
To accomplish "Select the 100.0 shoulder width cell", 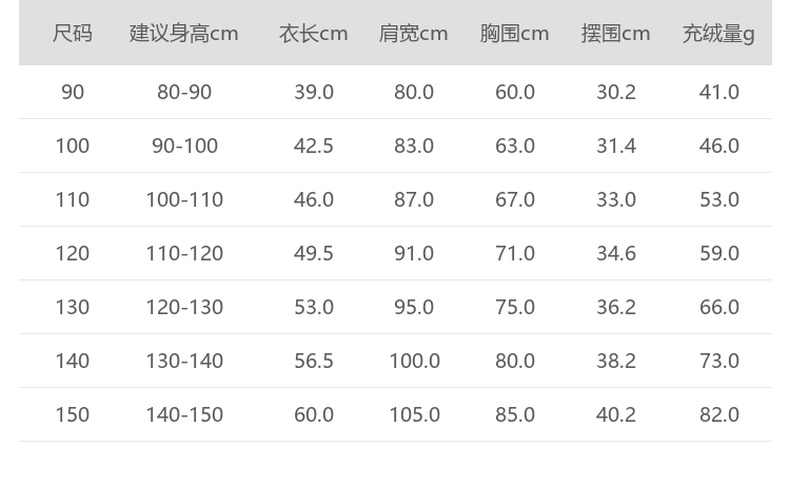I will coord(414,361).
